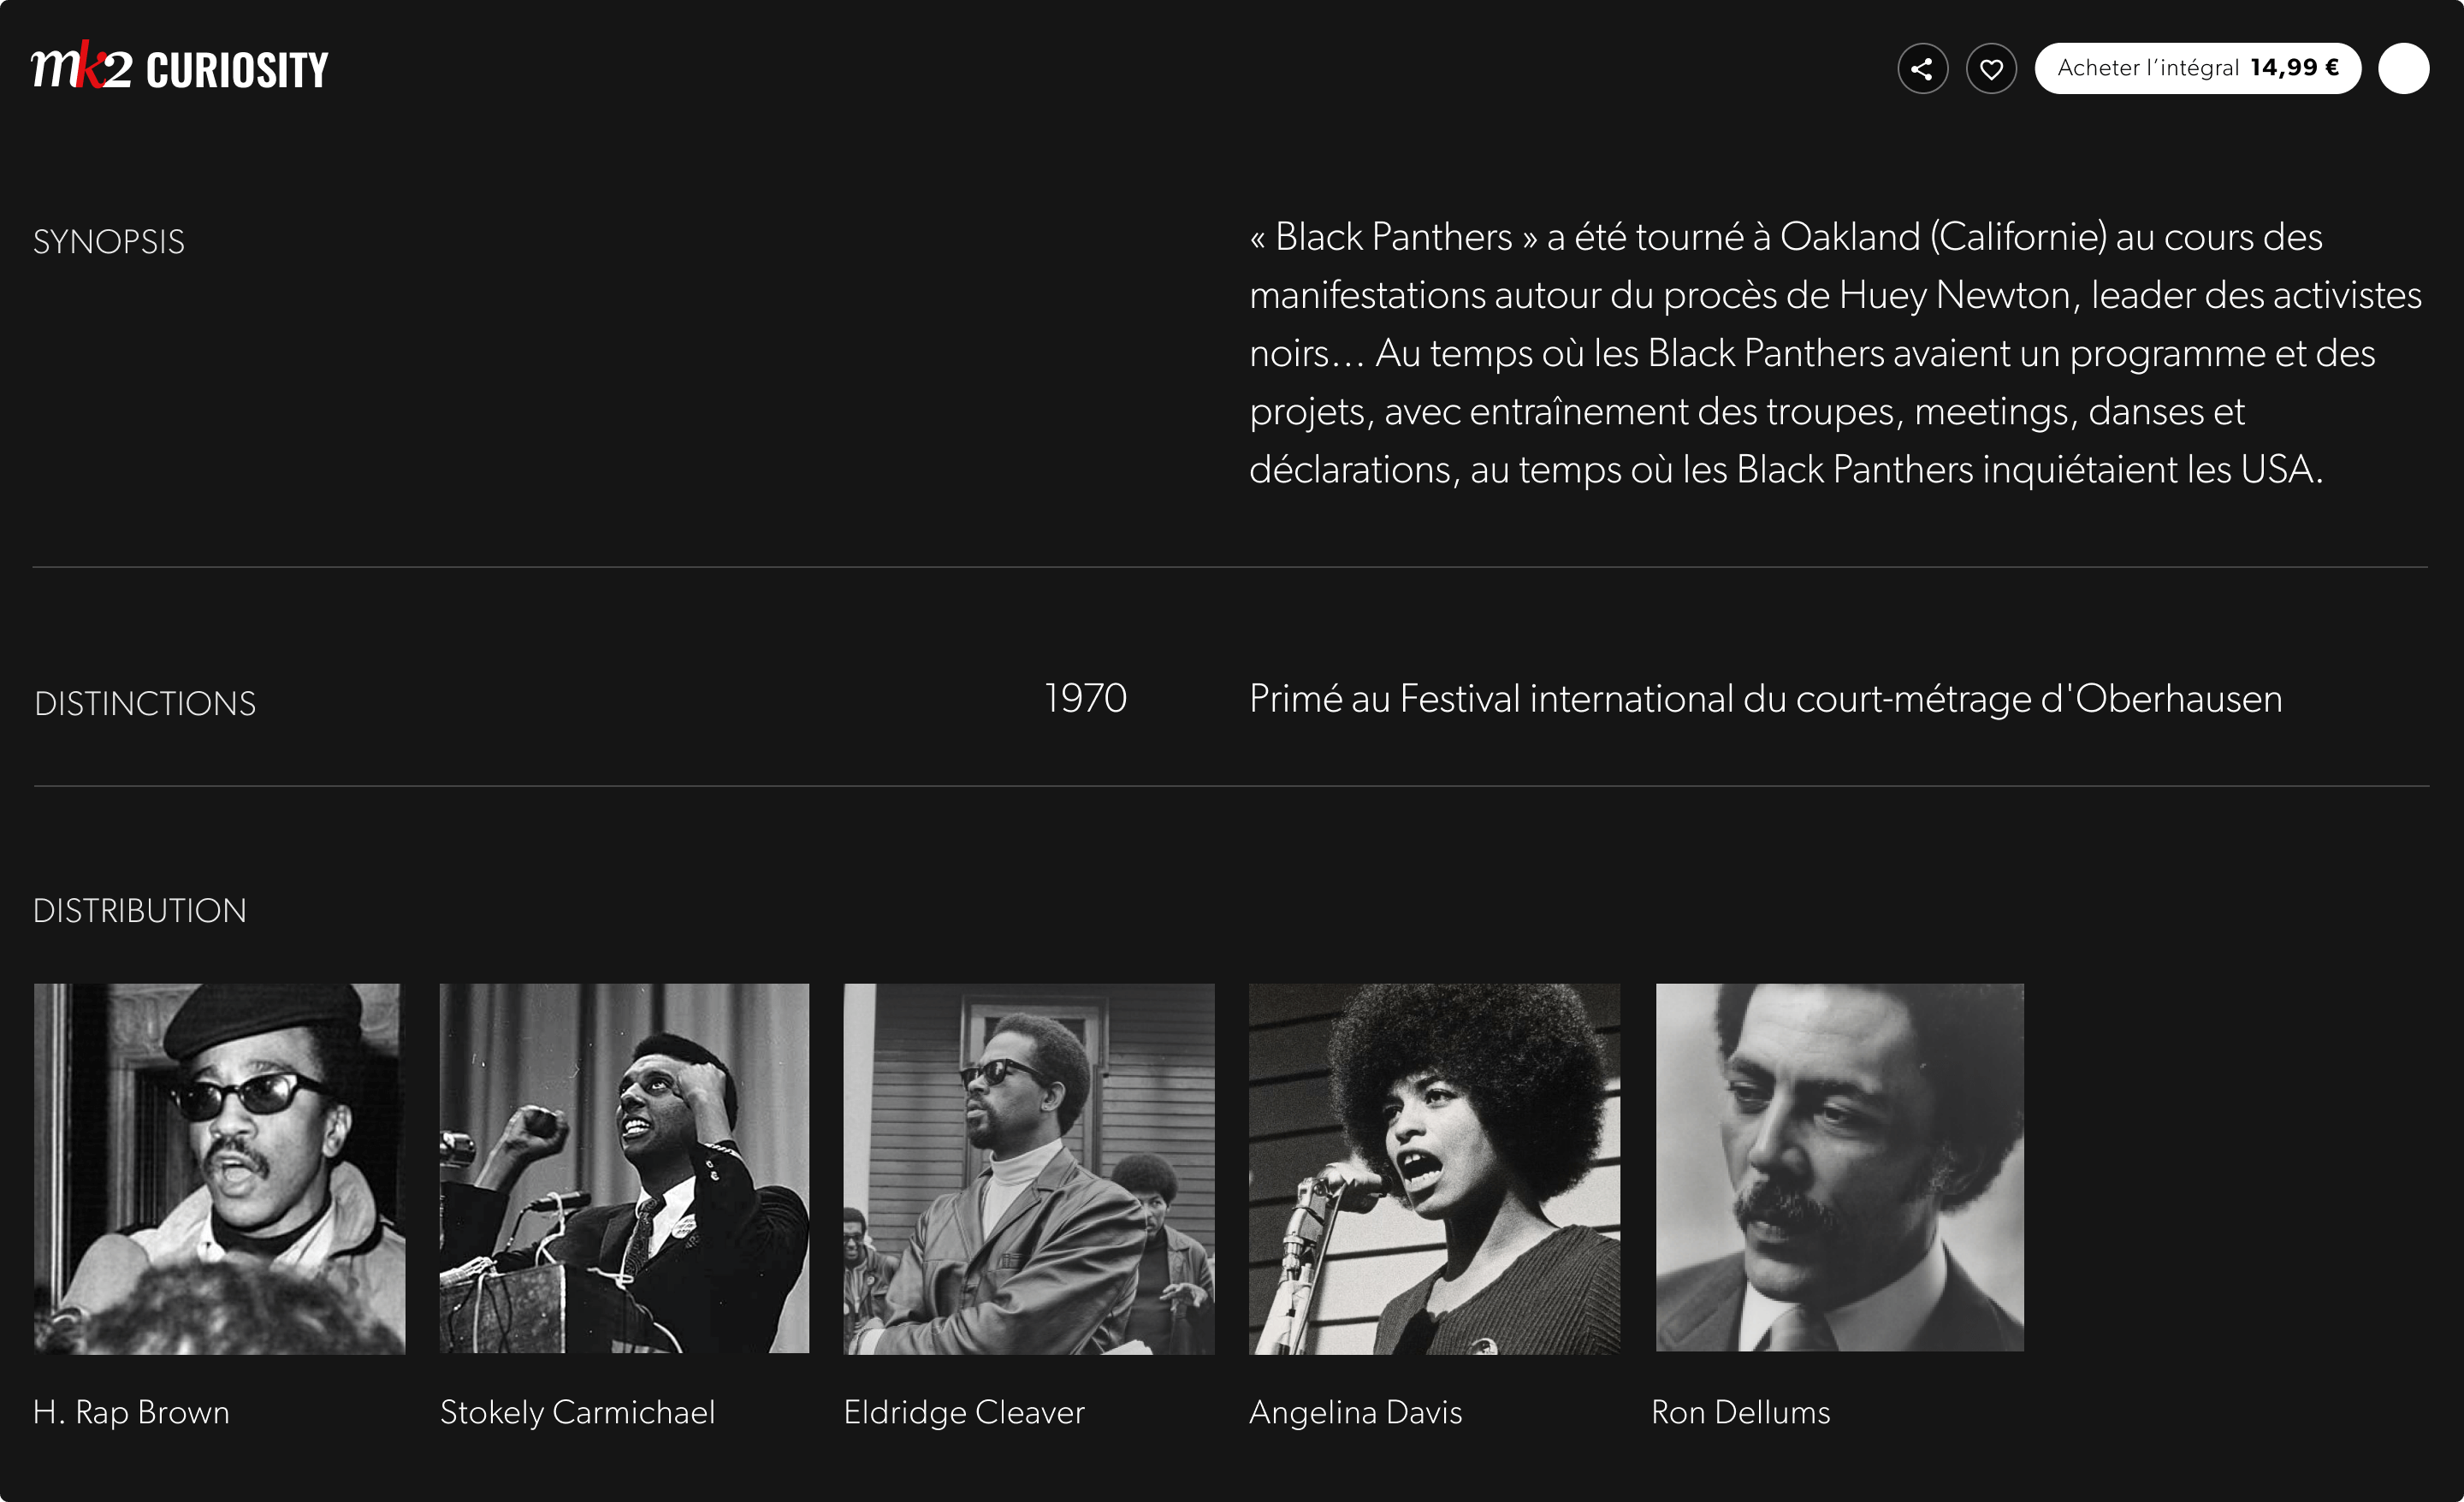Open the white round profile avatar
Image resolution: width=2464 pixels, height=1502 pixels.
point(2403,69)
